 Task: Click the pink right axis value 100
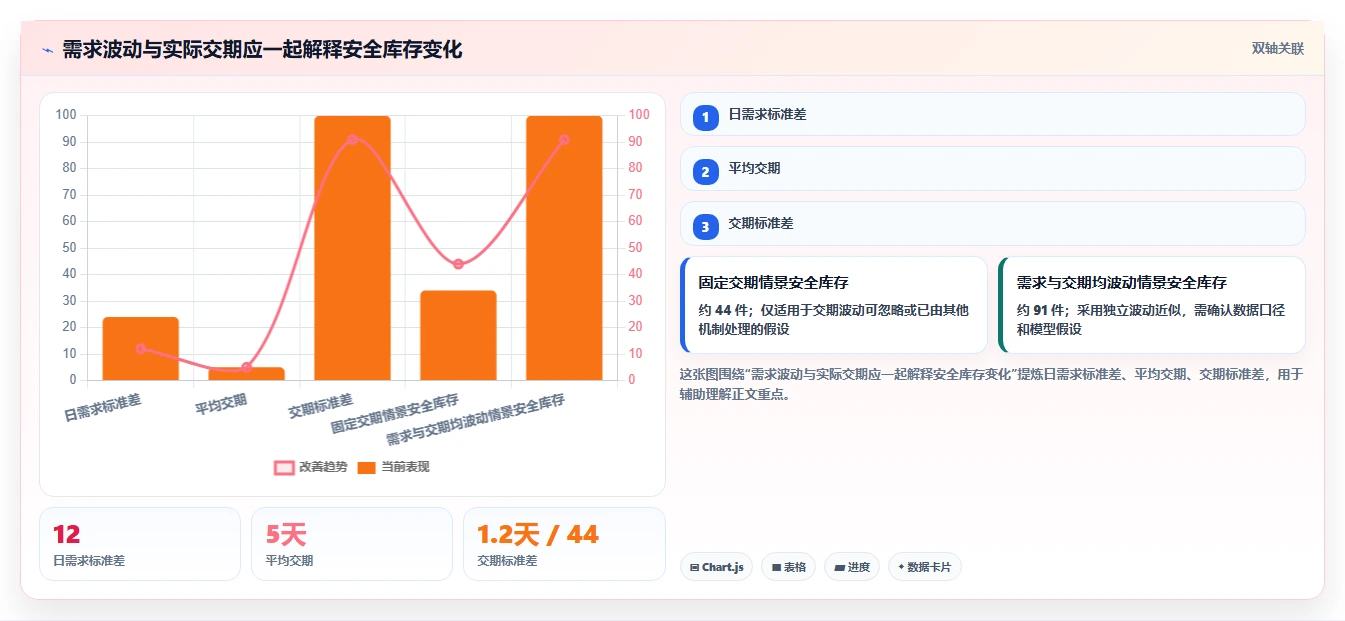pyautogui.click(x=639, y=115)
